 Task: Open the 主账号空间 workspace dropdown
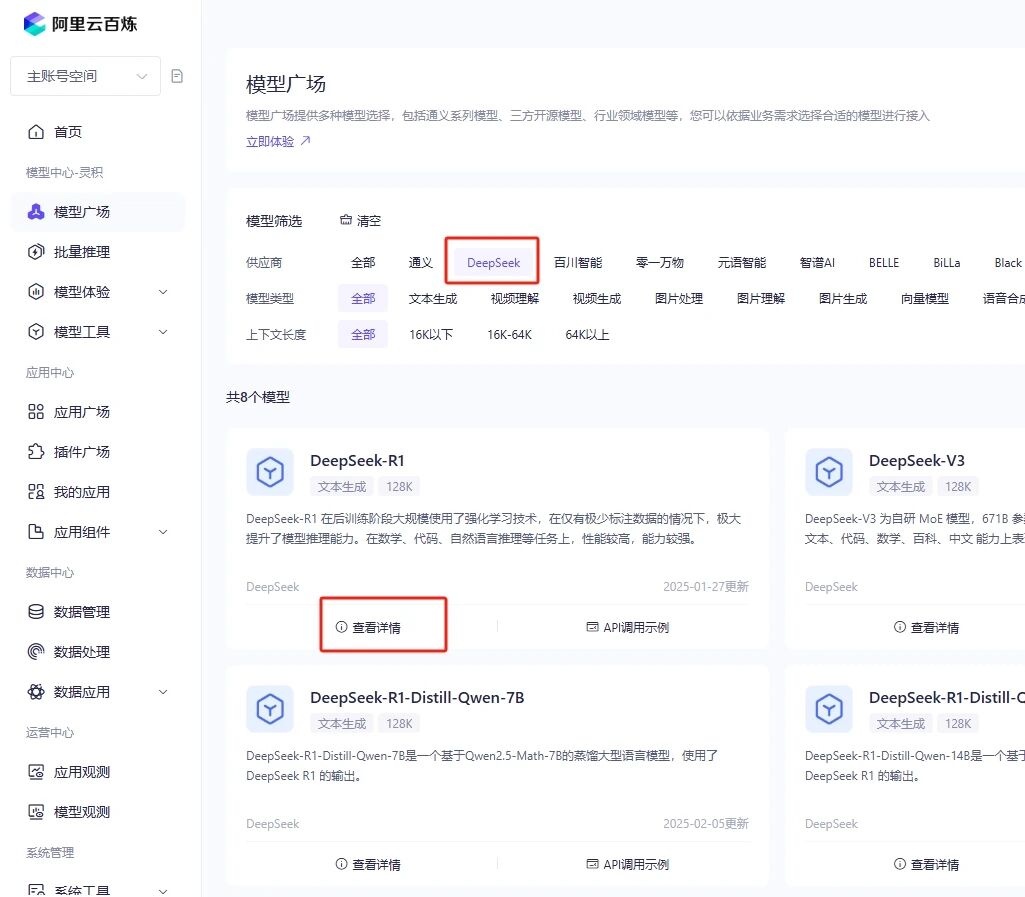click(x=85, y=76)
